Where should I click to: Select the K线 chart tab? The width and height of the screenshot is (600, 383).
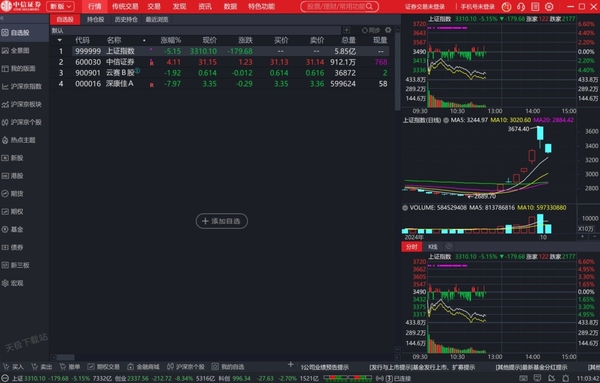(x=433, y=246)
